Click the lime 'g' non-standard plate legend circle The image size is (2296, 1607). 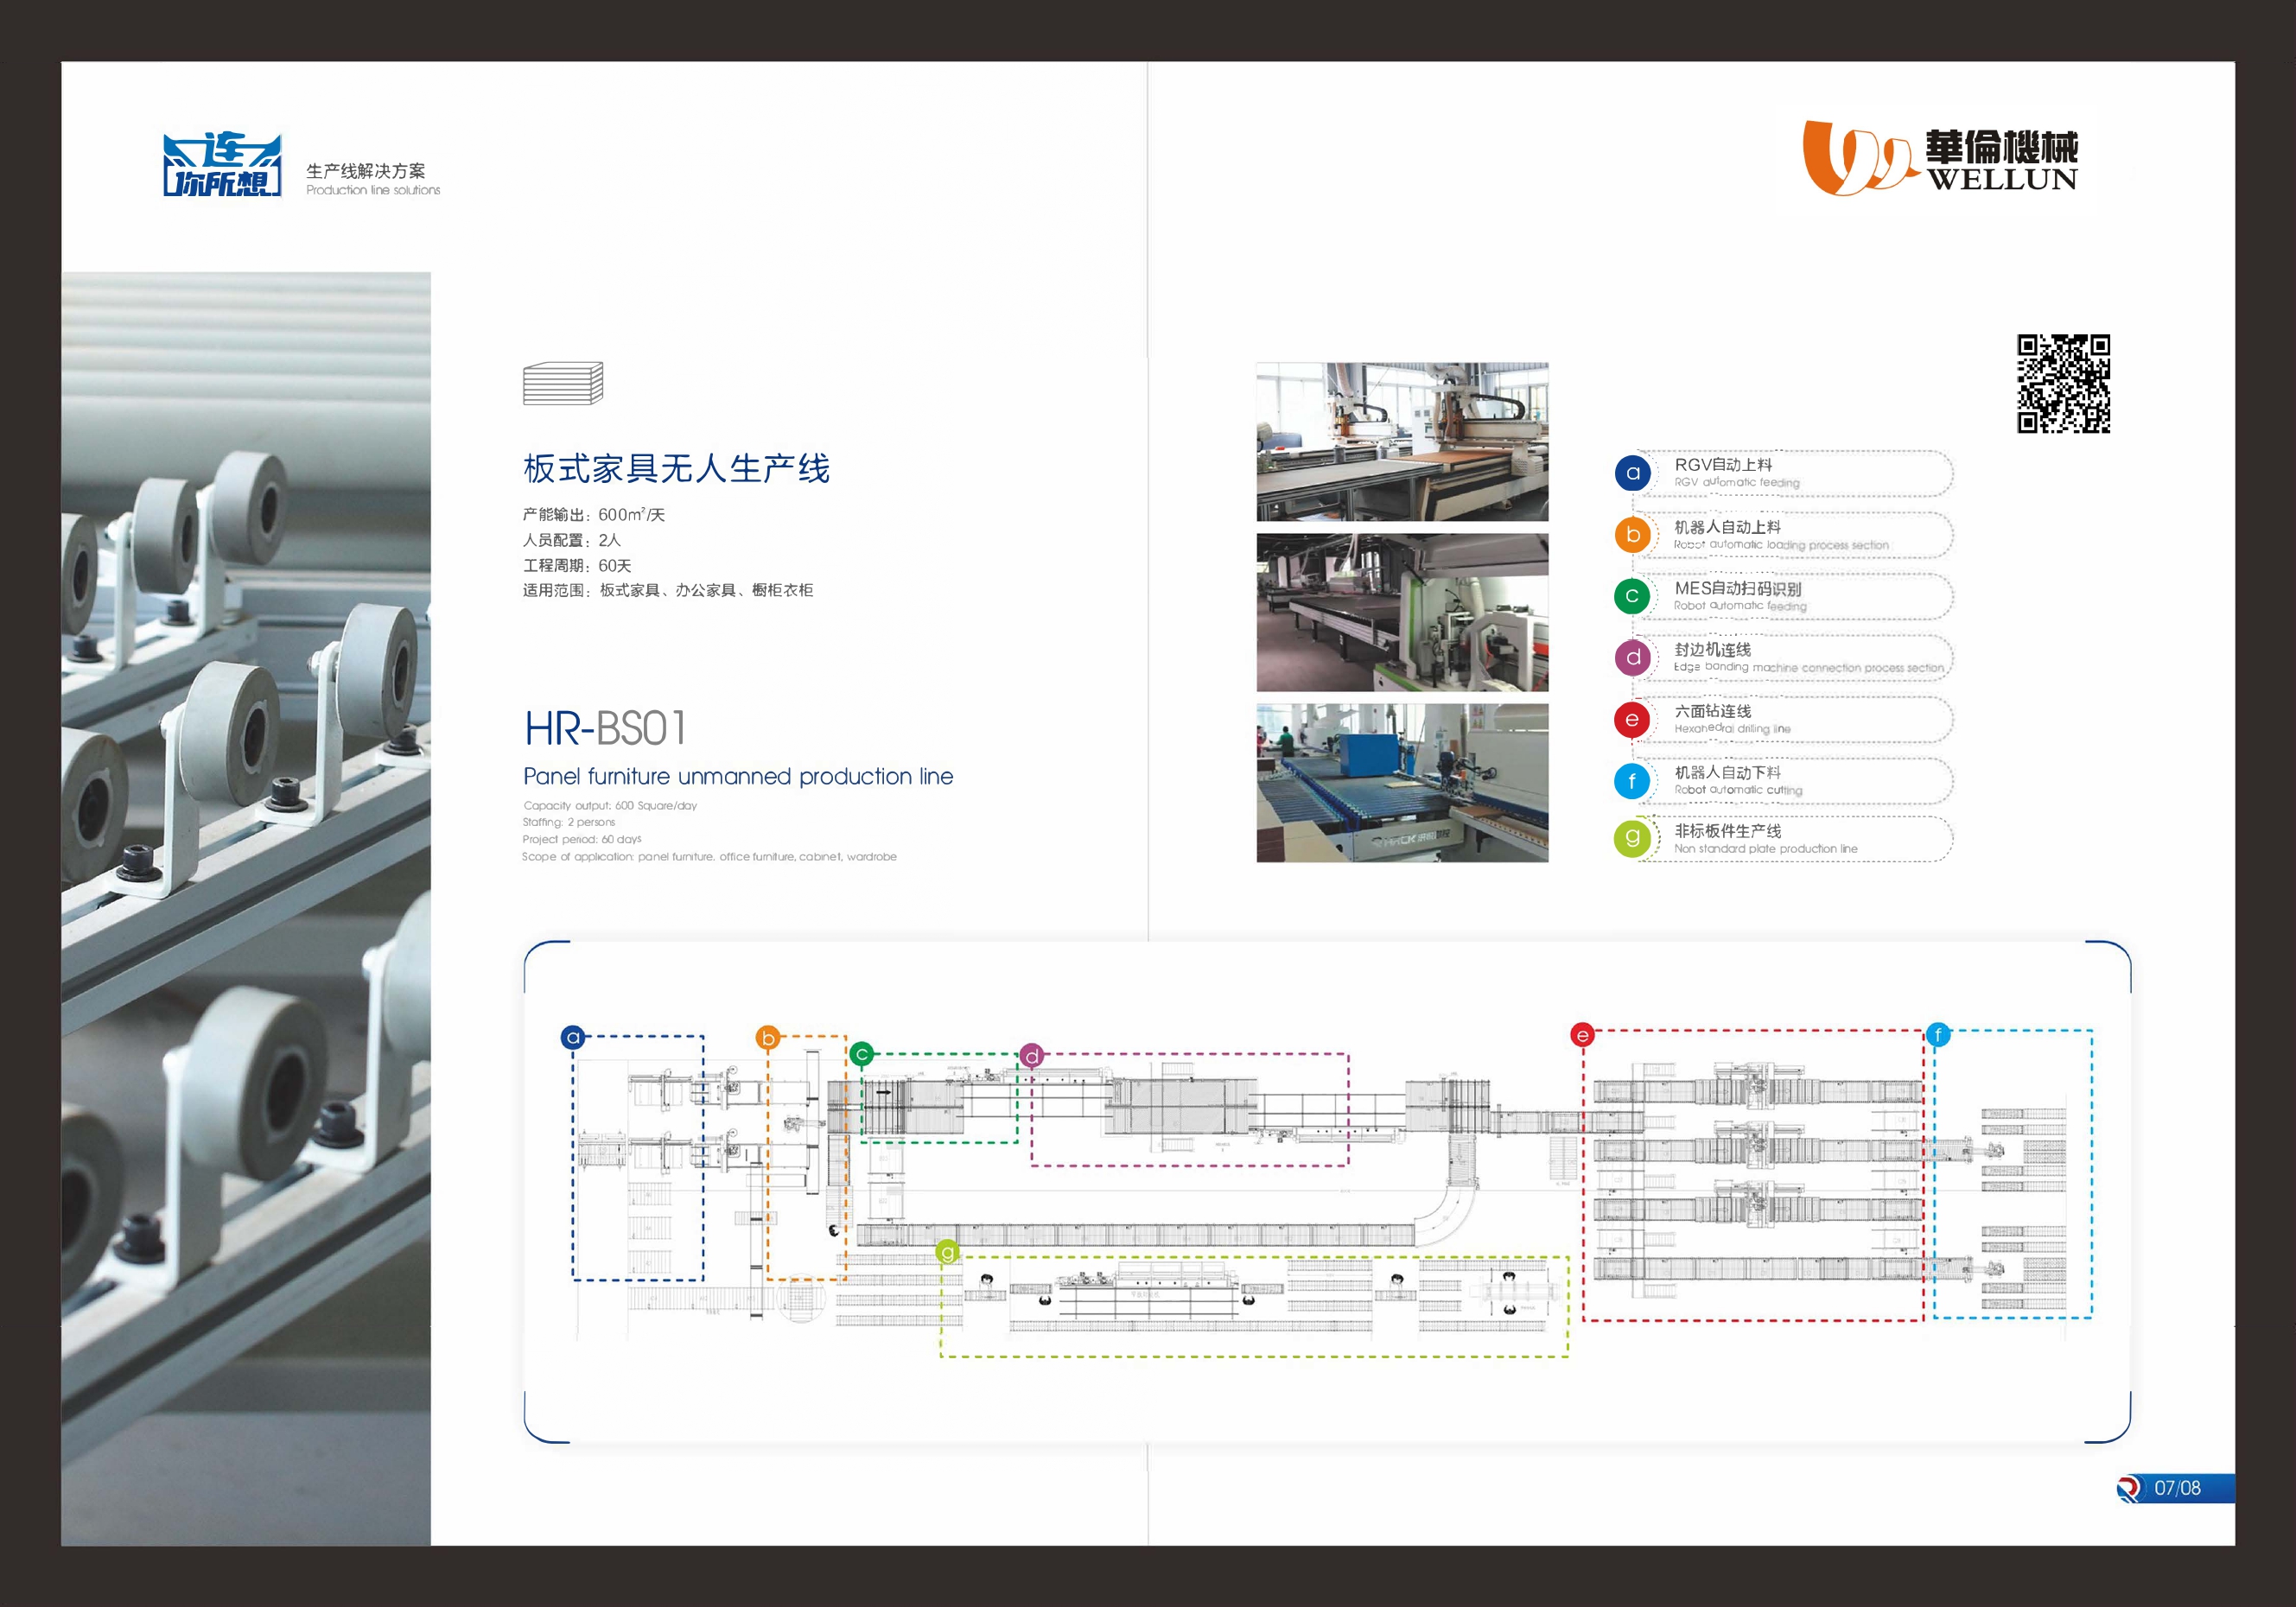tap(1632, 838)
